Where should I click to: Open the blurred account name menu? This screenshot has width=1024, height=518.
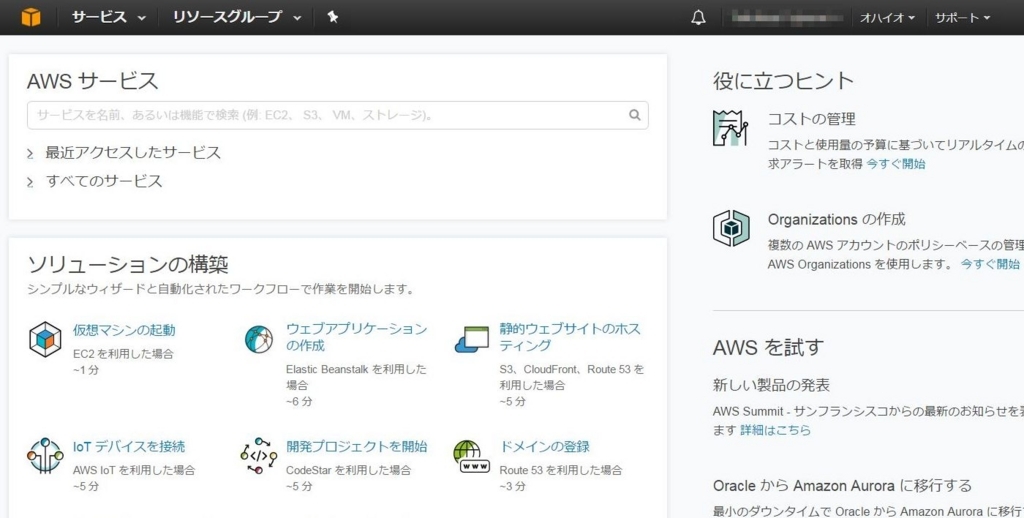[x=787, y=18]
